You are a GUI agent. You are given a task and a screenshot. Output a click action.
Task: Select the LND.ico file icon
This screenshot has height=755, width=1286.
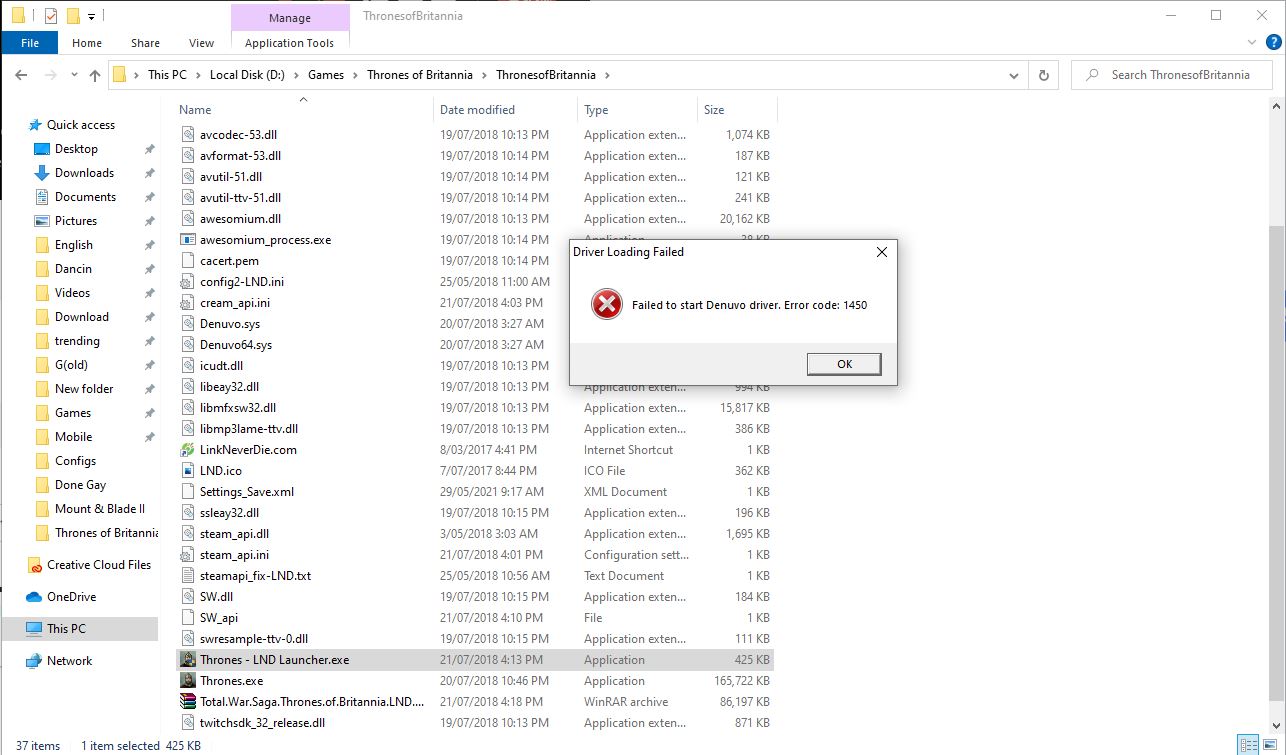(187, 471)
